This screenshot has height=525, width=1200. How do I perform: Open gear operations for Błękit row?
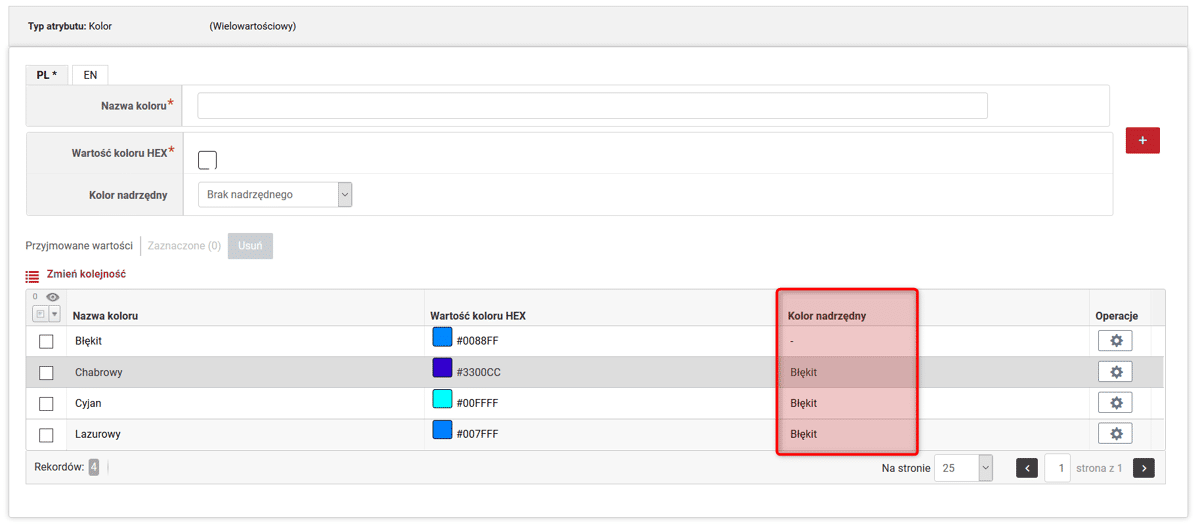click(x=1116, y=341)
